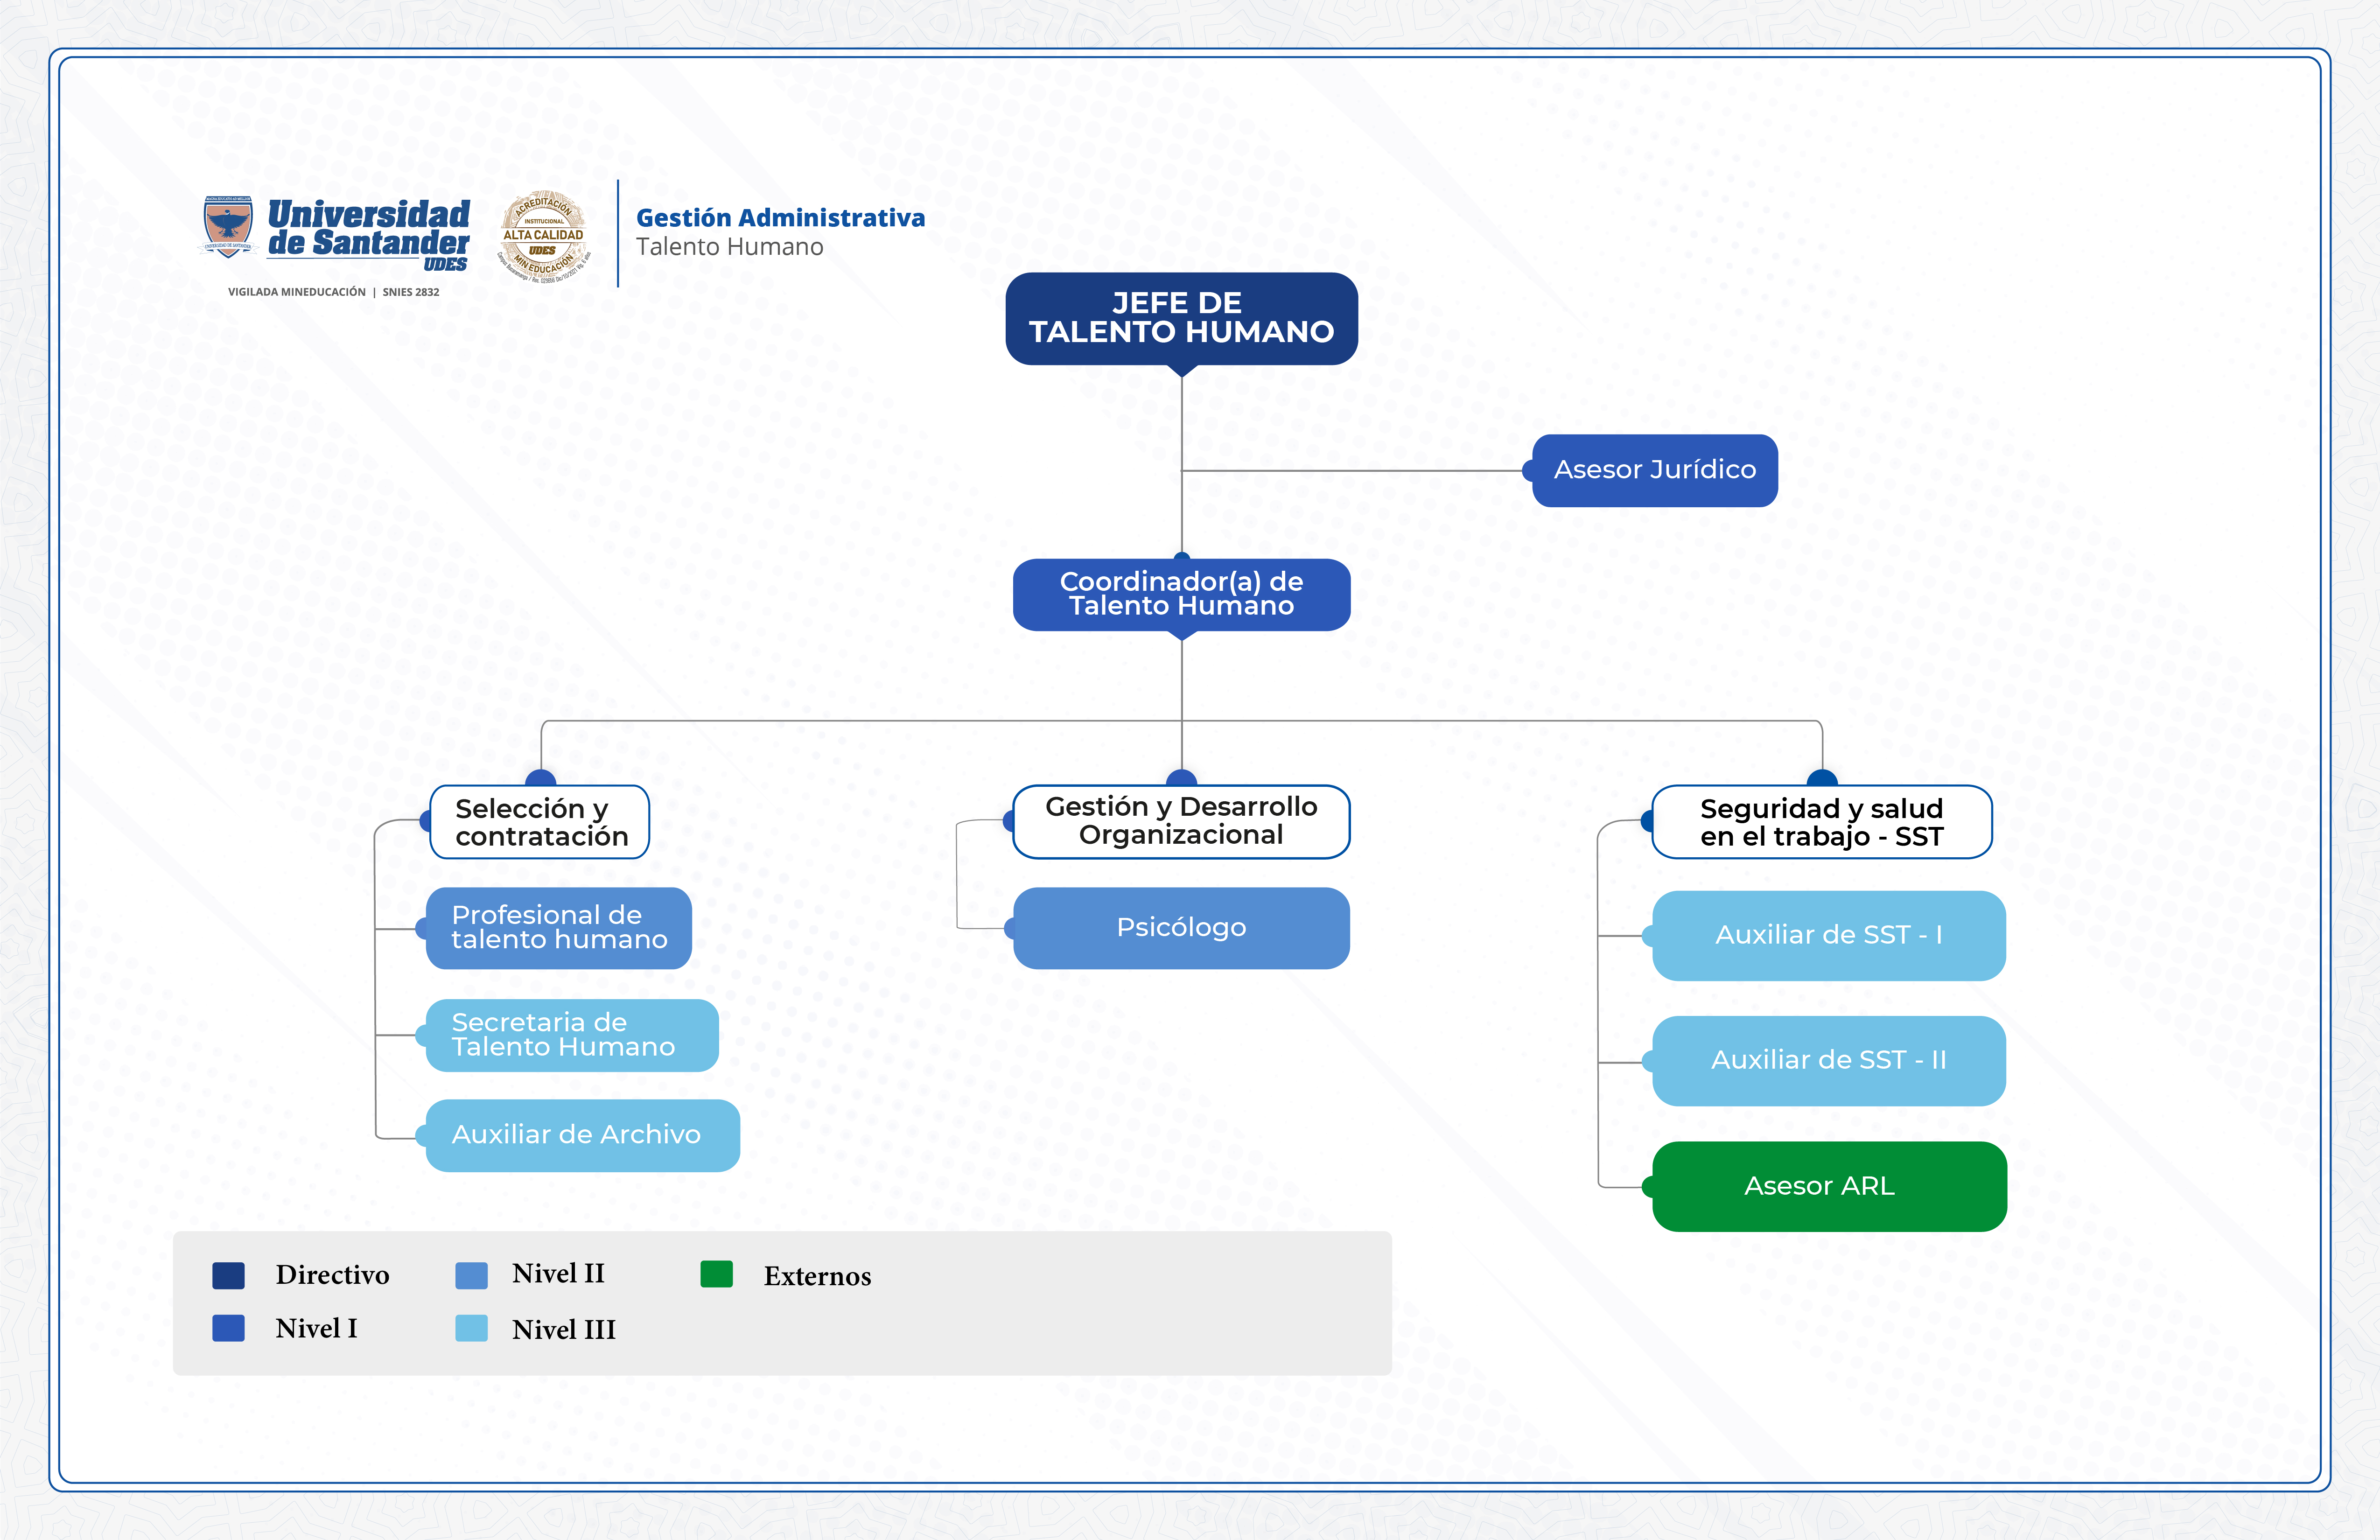Viewport: 2380px width, 1540px height.
Task: Click the green Externos legend swatch
Action: 716,1274
